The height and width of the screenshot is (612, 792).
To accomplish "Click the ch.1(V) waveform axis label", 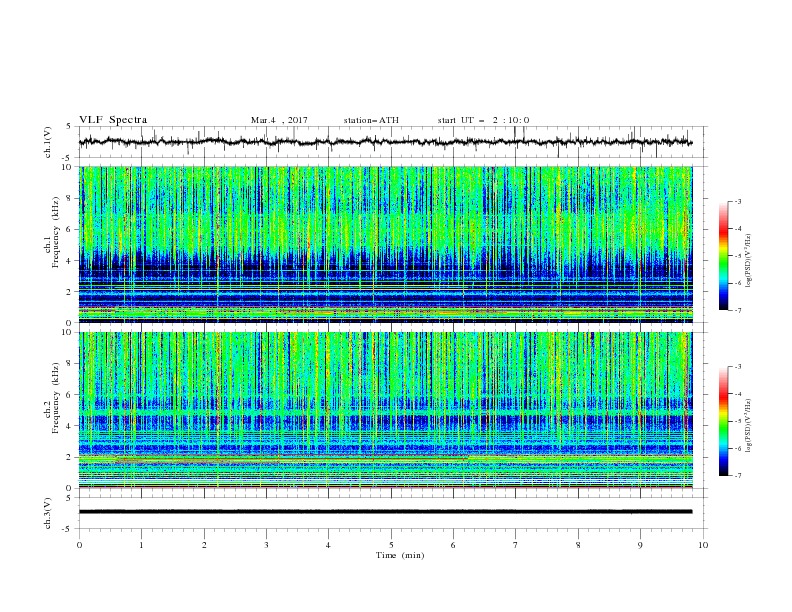I will click(48, 142).
